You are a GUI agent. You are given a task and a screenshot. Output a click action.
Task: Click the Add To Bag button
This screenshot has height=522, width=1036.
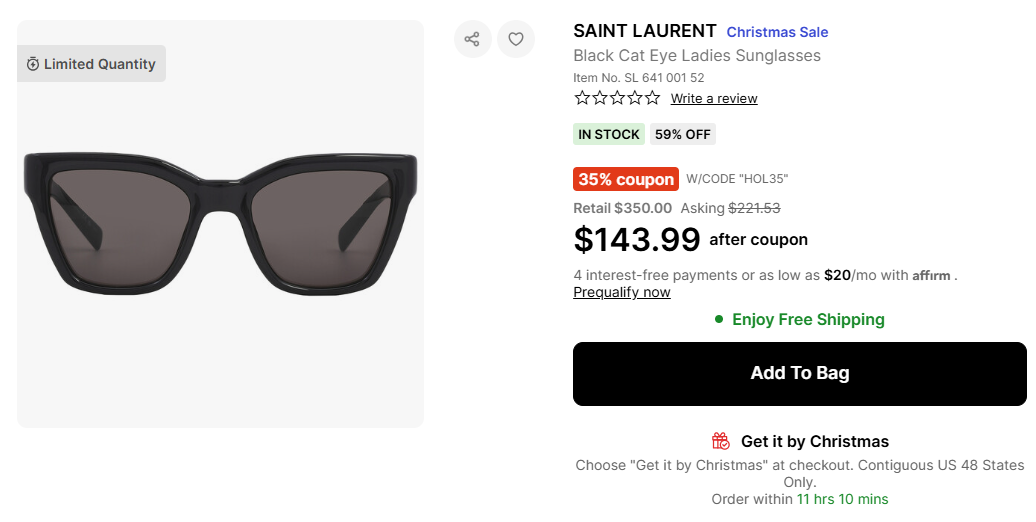(799, 373)
